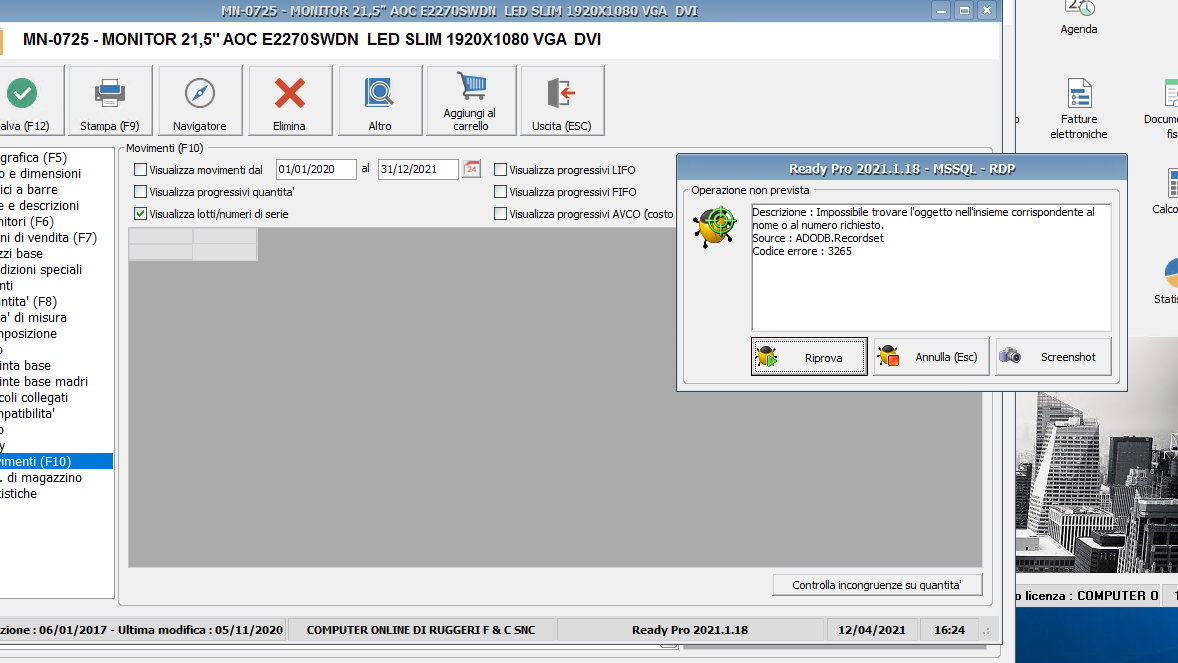Select 'di magazzino' list entry
Screen dimensions: 1178x663
(x=56, y=477)
